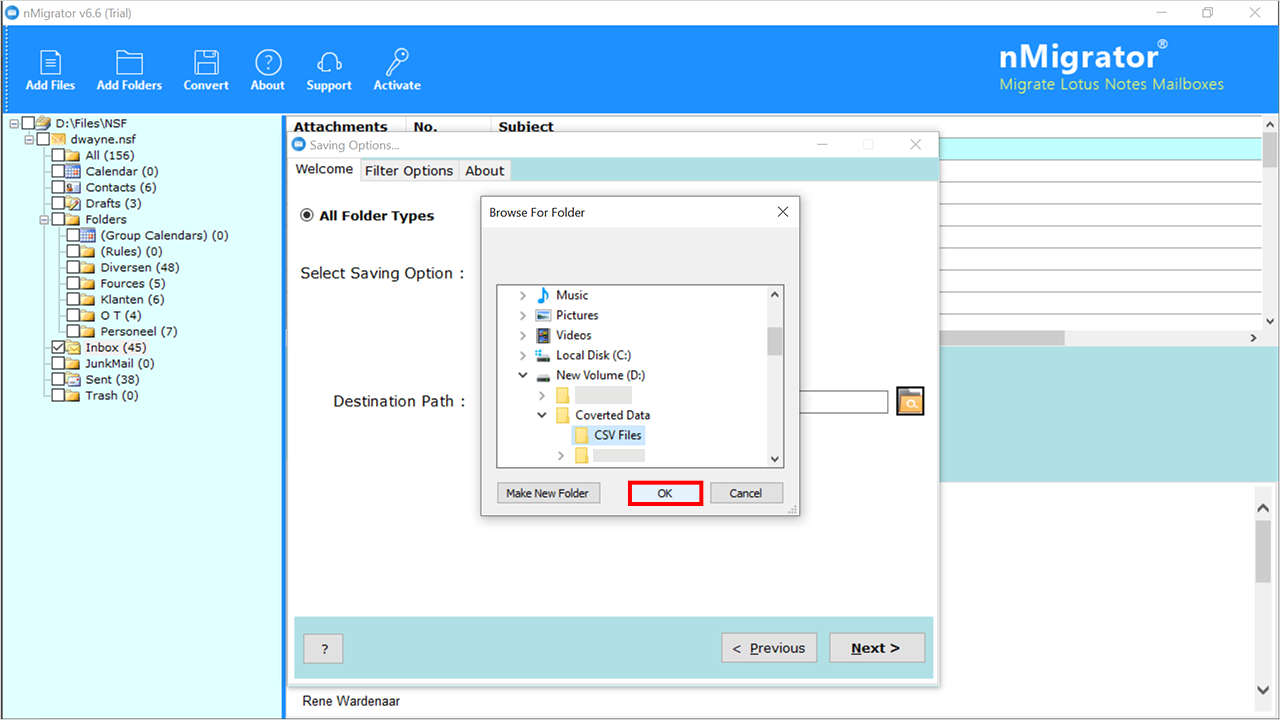Click the destination path browse folder icon
Viewport: 1280px width, 720px height.
(x=910, y=401)
